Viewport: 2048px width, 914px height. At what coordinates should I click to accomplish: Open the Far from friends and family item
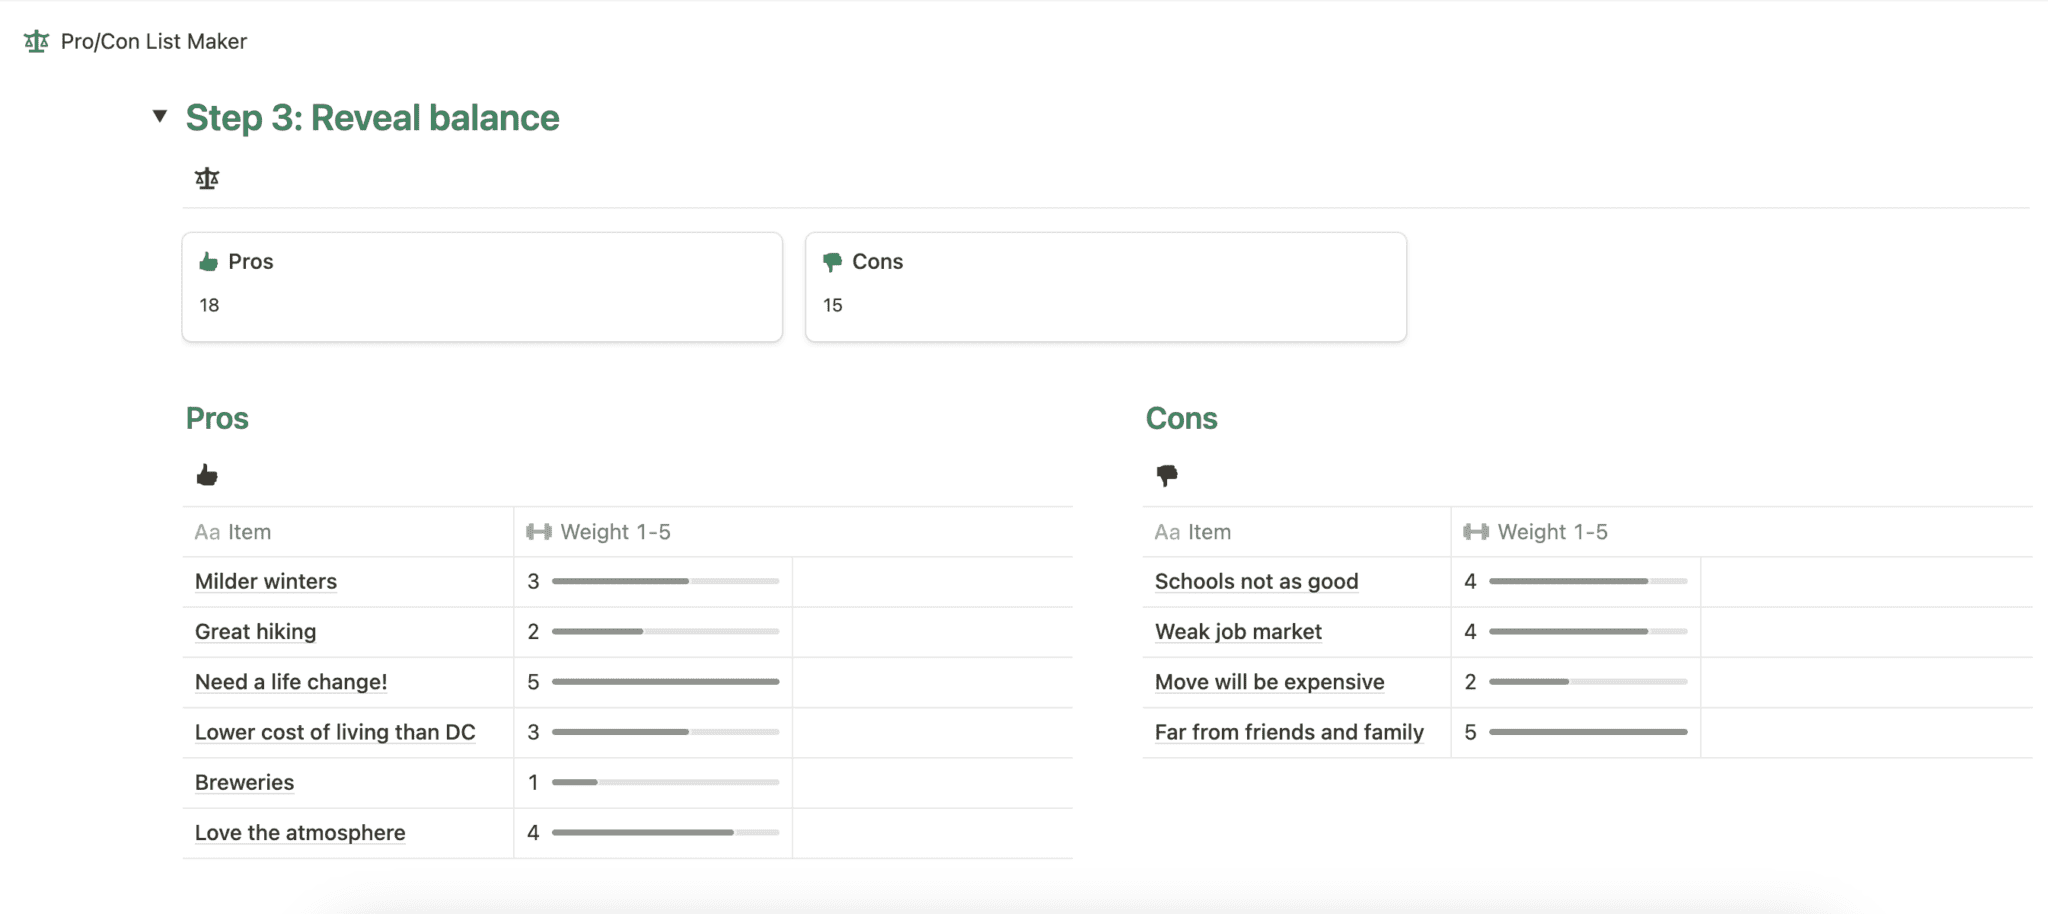tap(1289, 731)
